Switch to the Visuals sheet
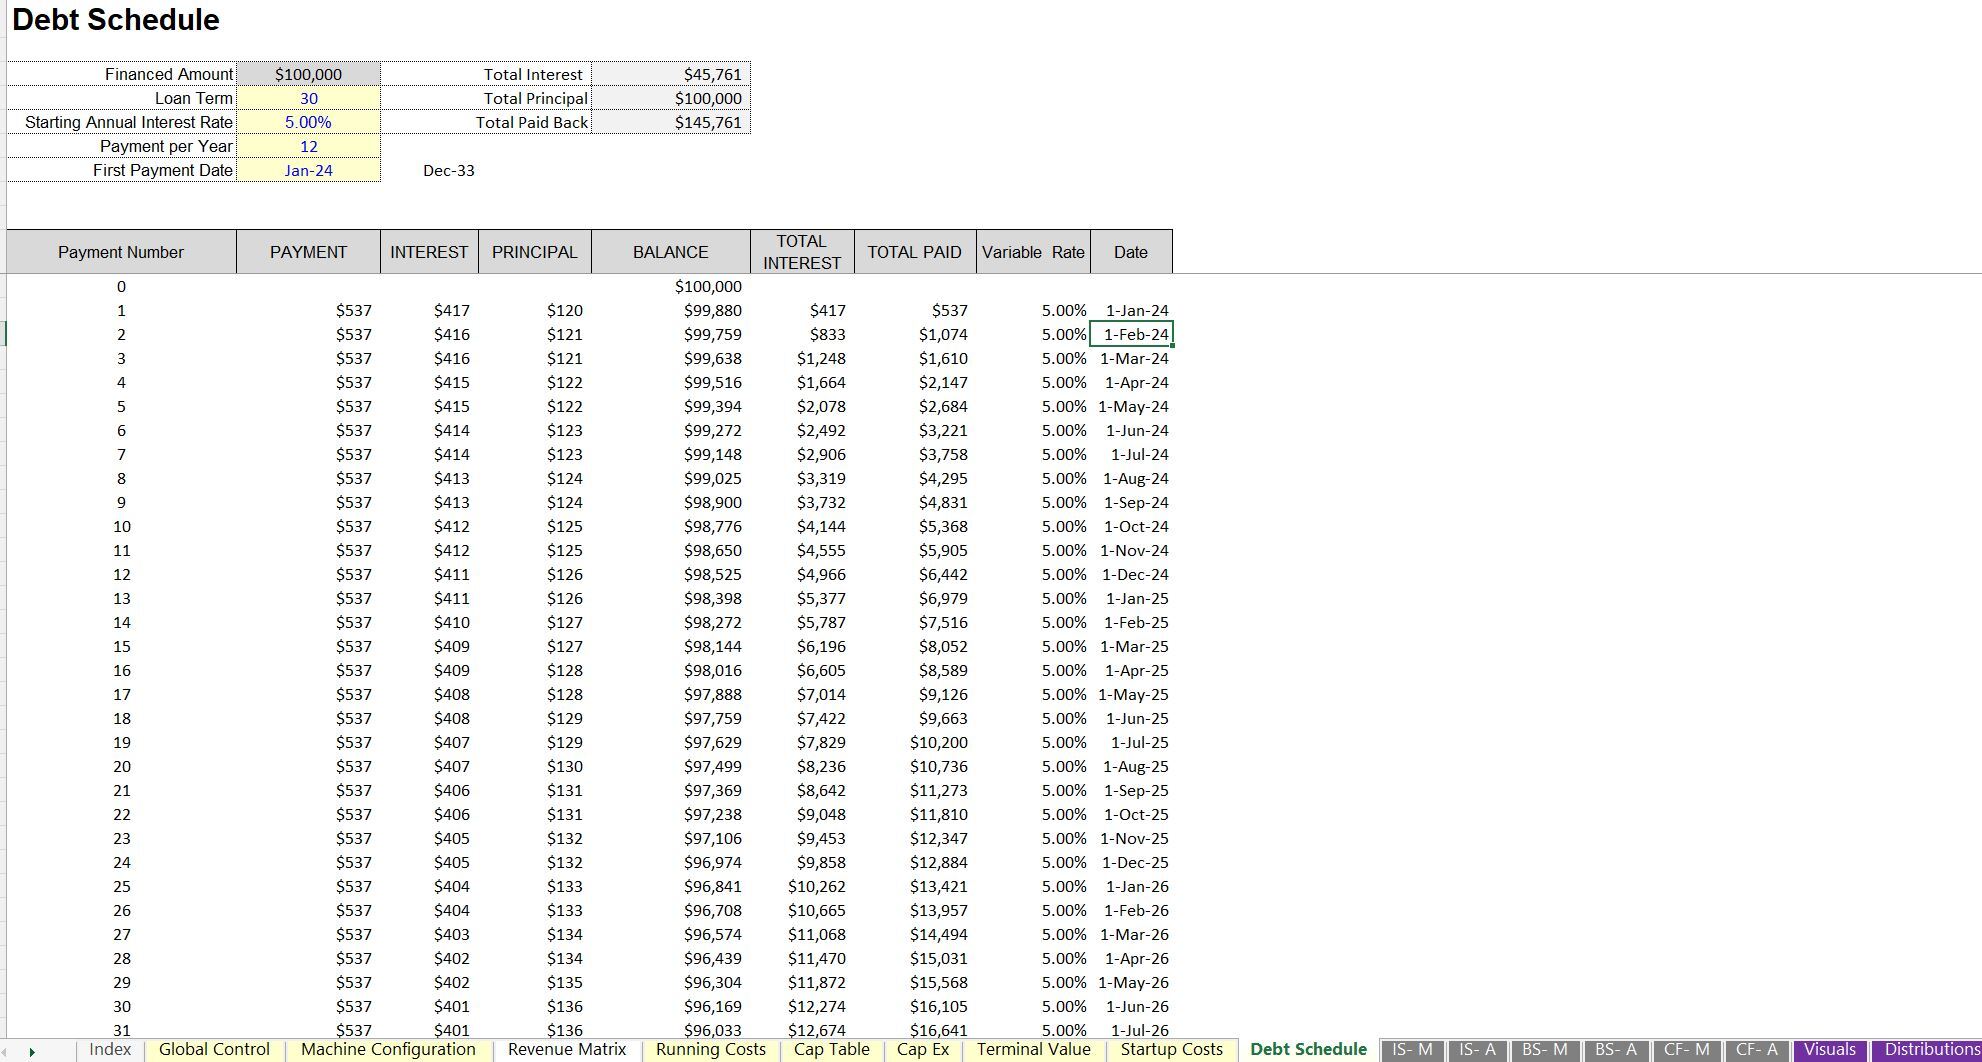This screenshot has width=1982, height=1062. coord(1829,1049)
